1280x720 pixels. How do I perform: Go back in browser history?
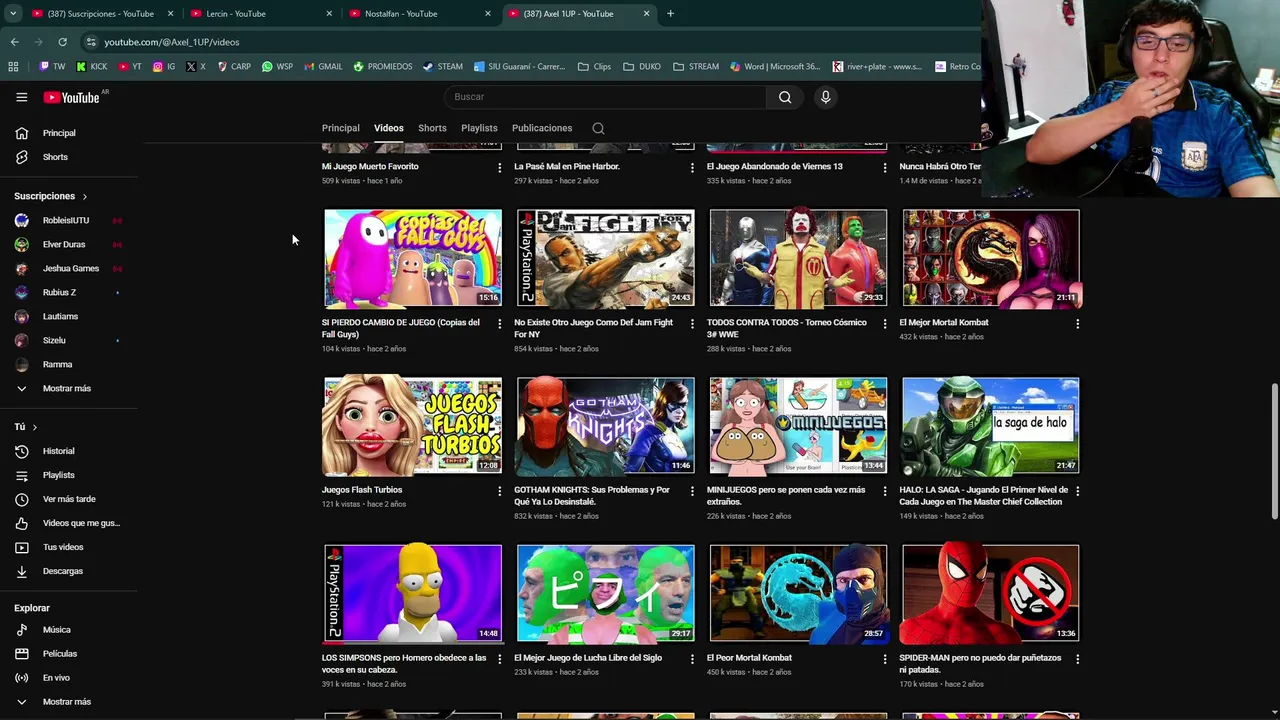(14, 42)
